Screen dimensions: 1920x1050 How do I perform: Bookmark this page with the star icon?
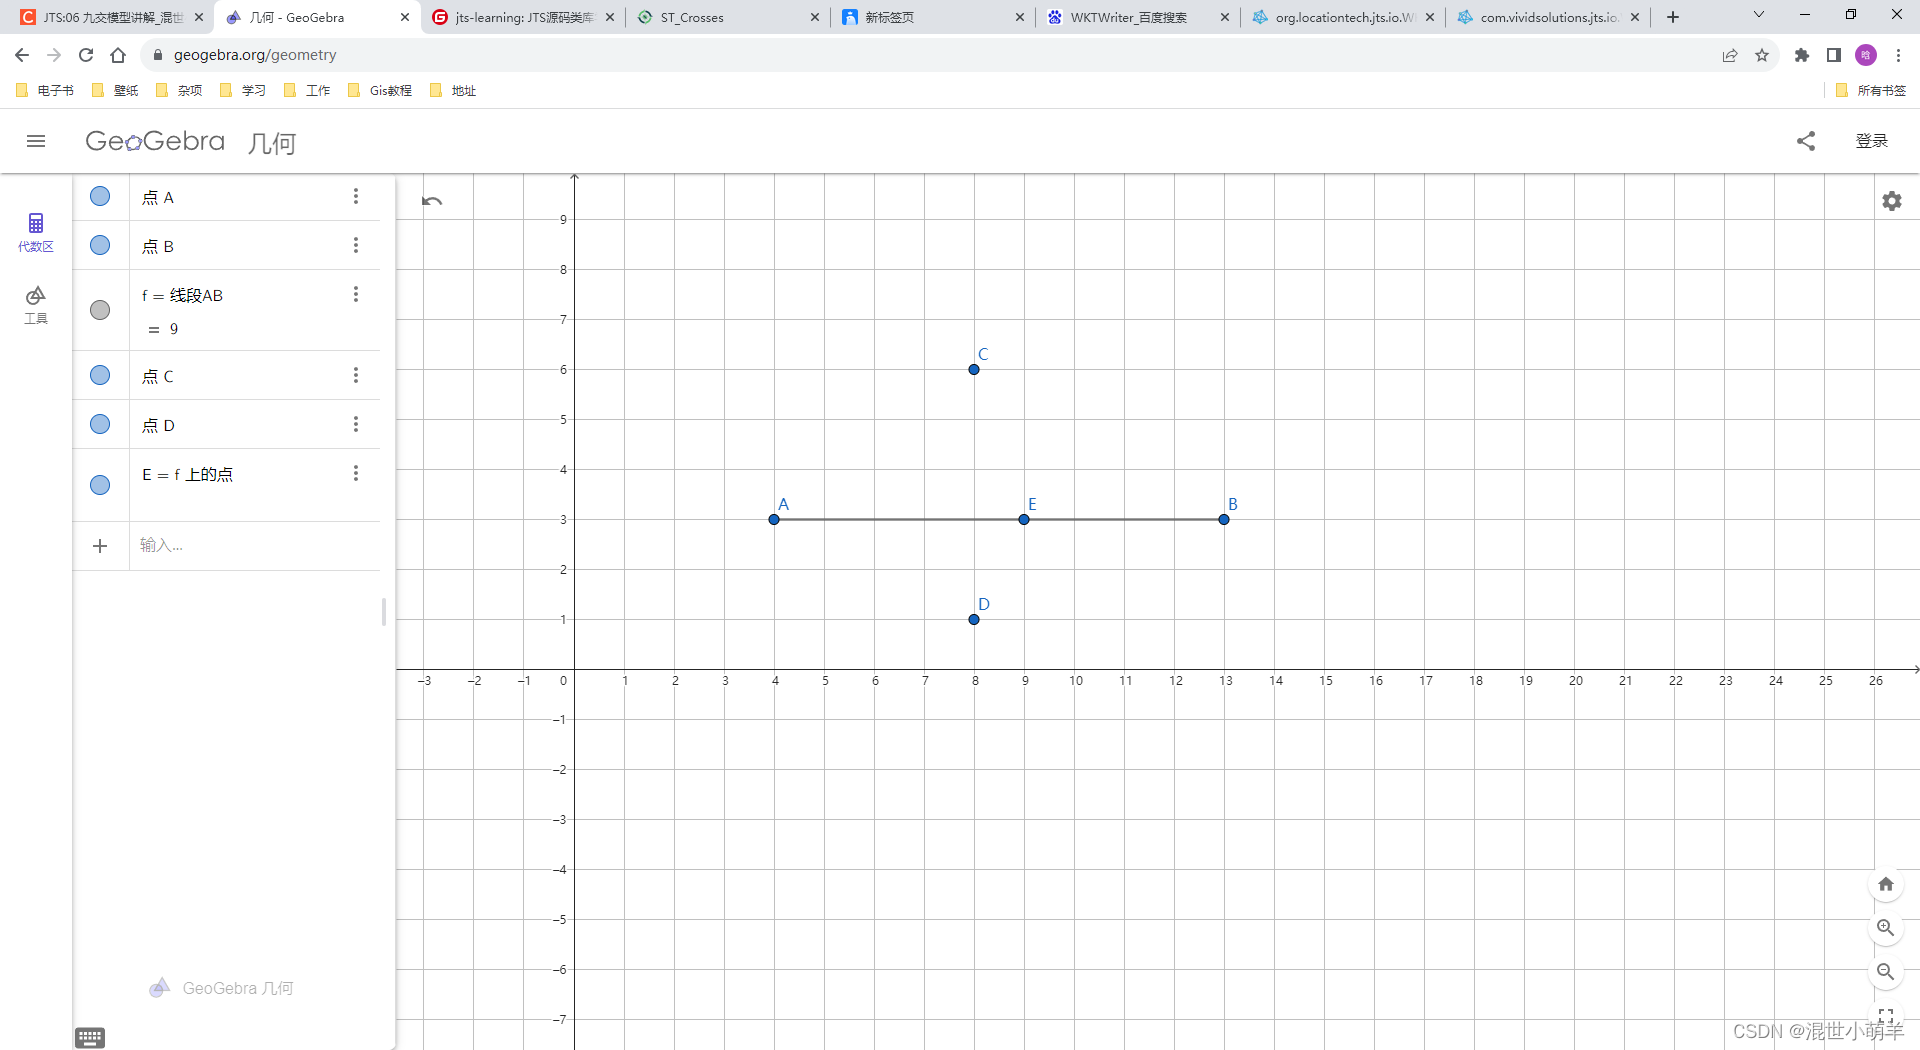(x=1762, y=55)
